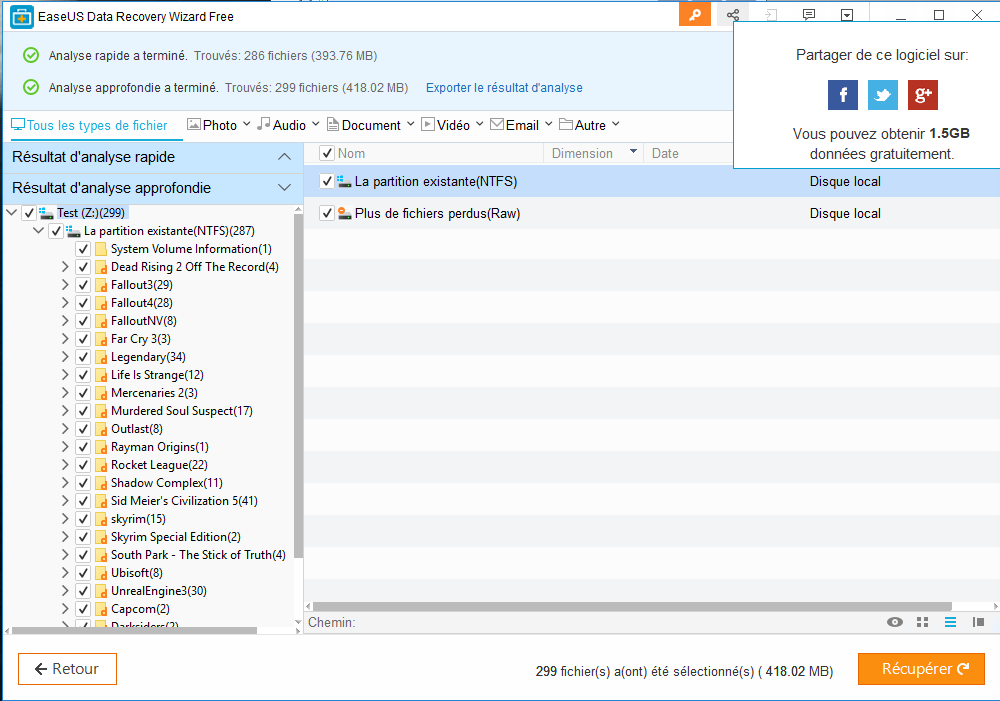Click the Récupérer button

pyautogui.click(x=921, y=669)
